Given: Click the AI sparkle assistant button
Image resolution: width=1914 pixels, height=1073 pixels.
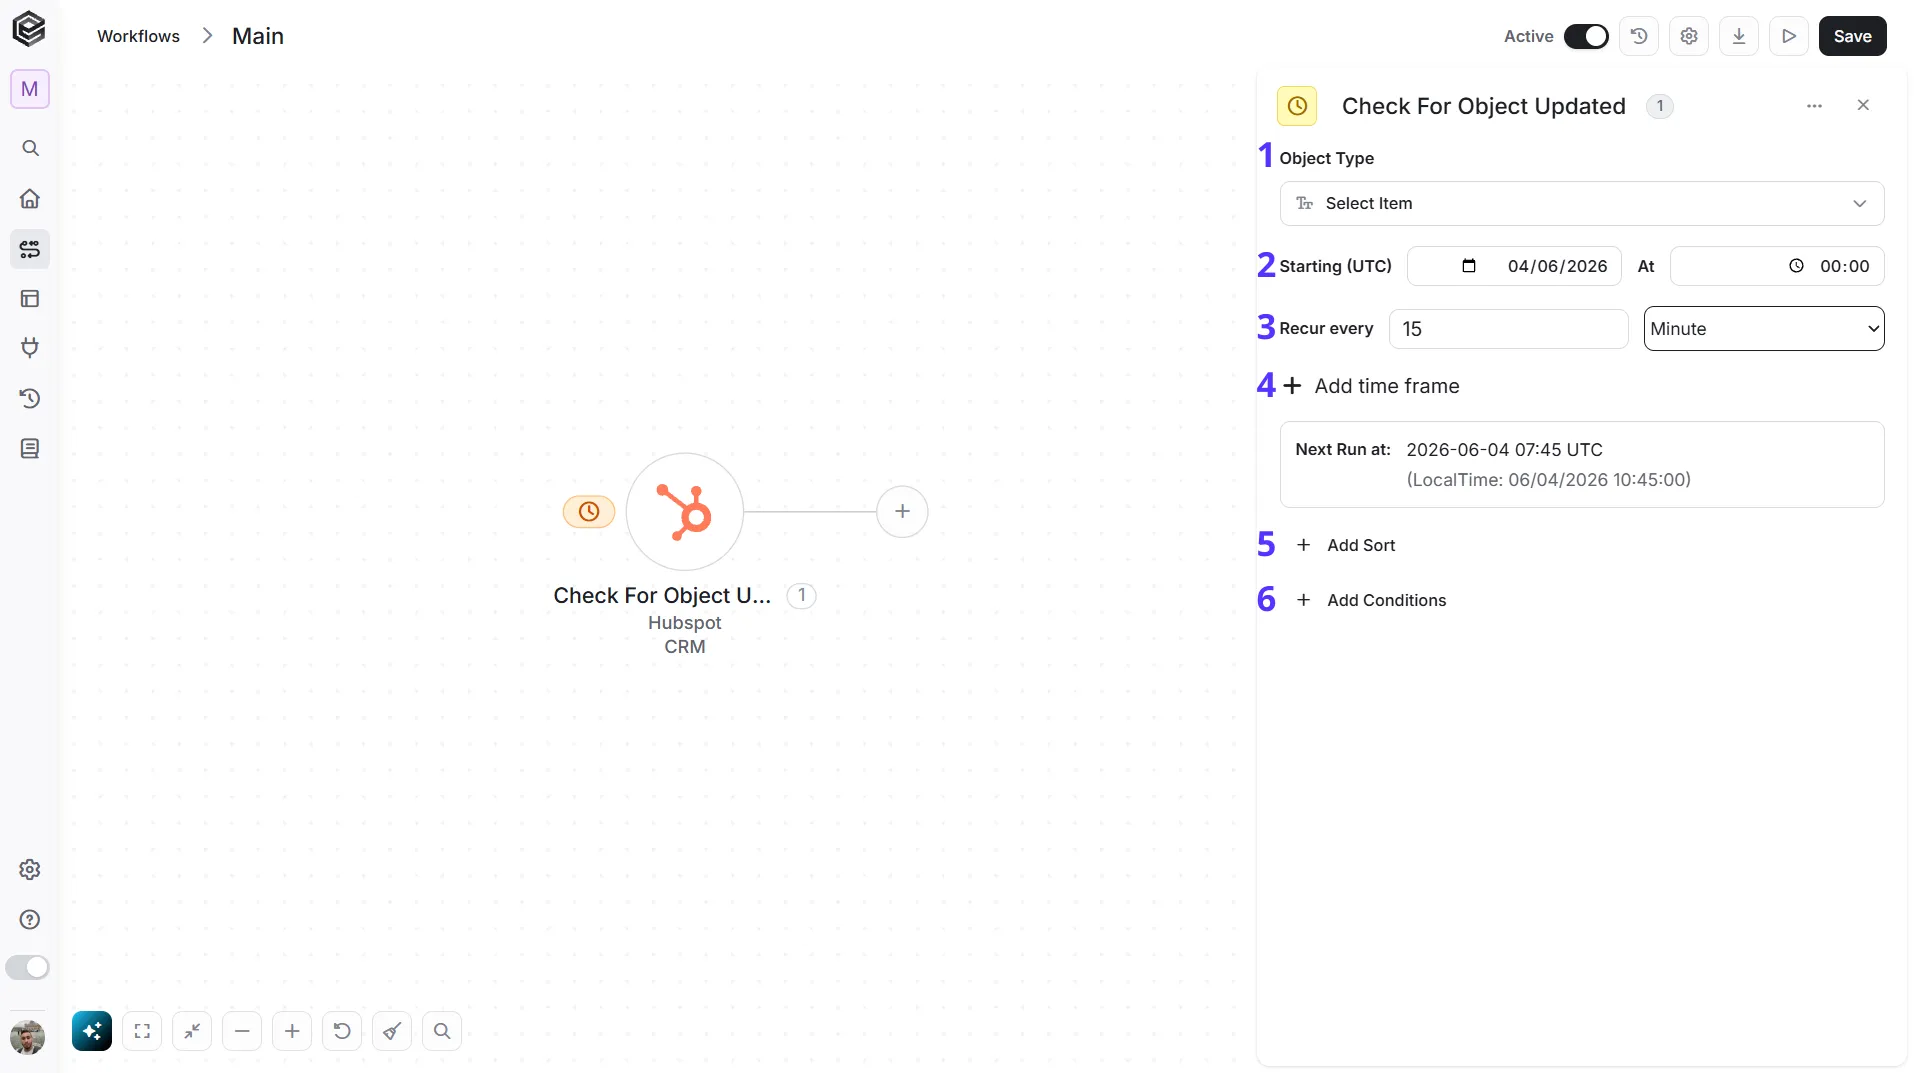Looking at the screenshot, I should click(x=92, y=1031).
